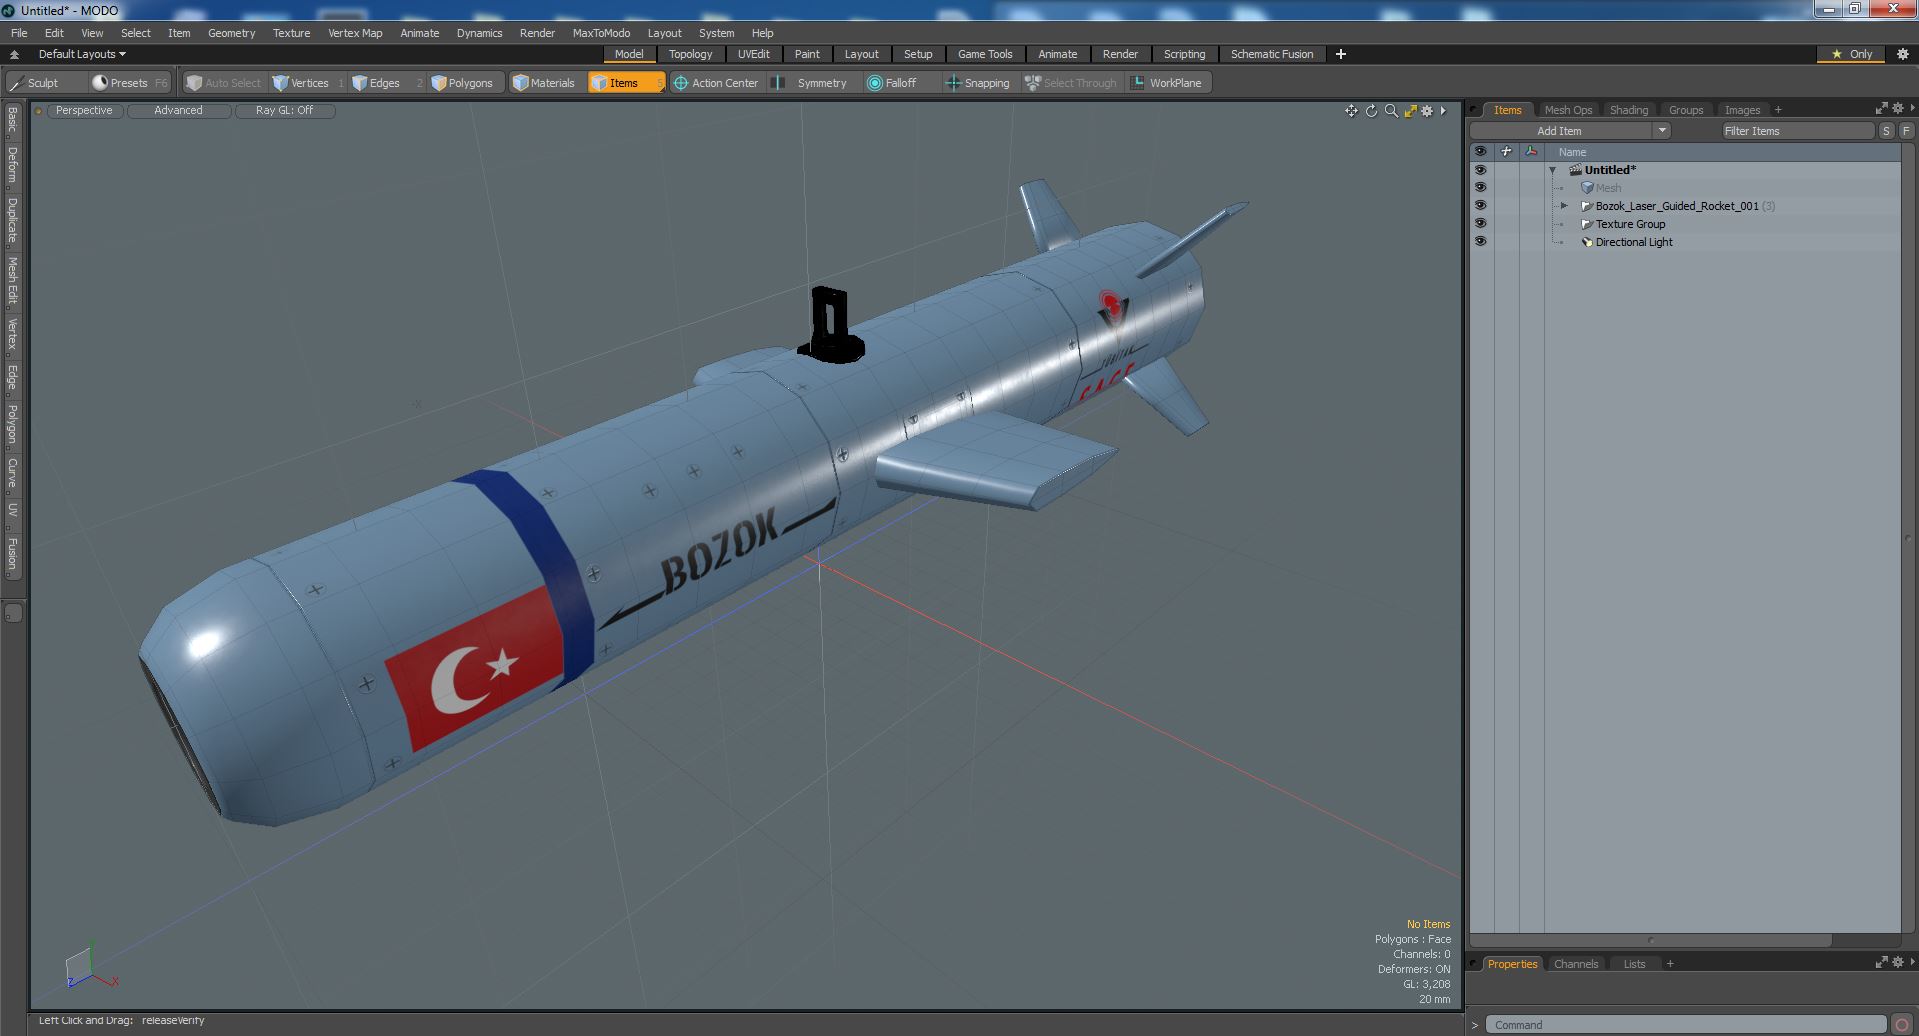Toggle Auto Select
1919x1036 pixels.
pyautogui.click(x=224, y=83)
